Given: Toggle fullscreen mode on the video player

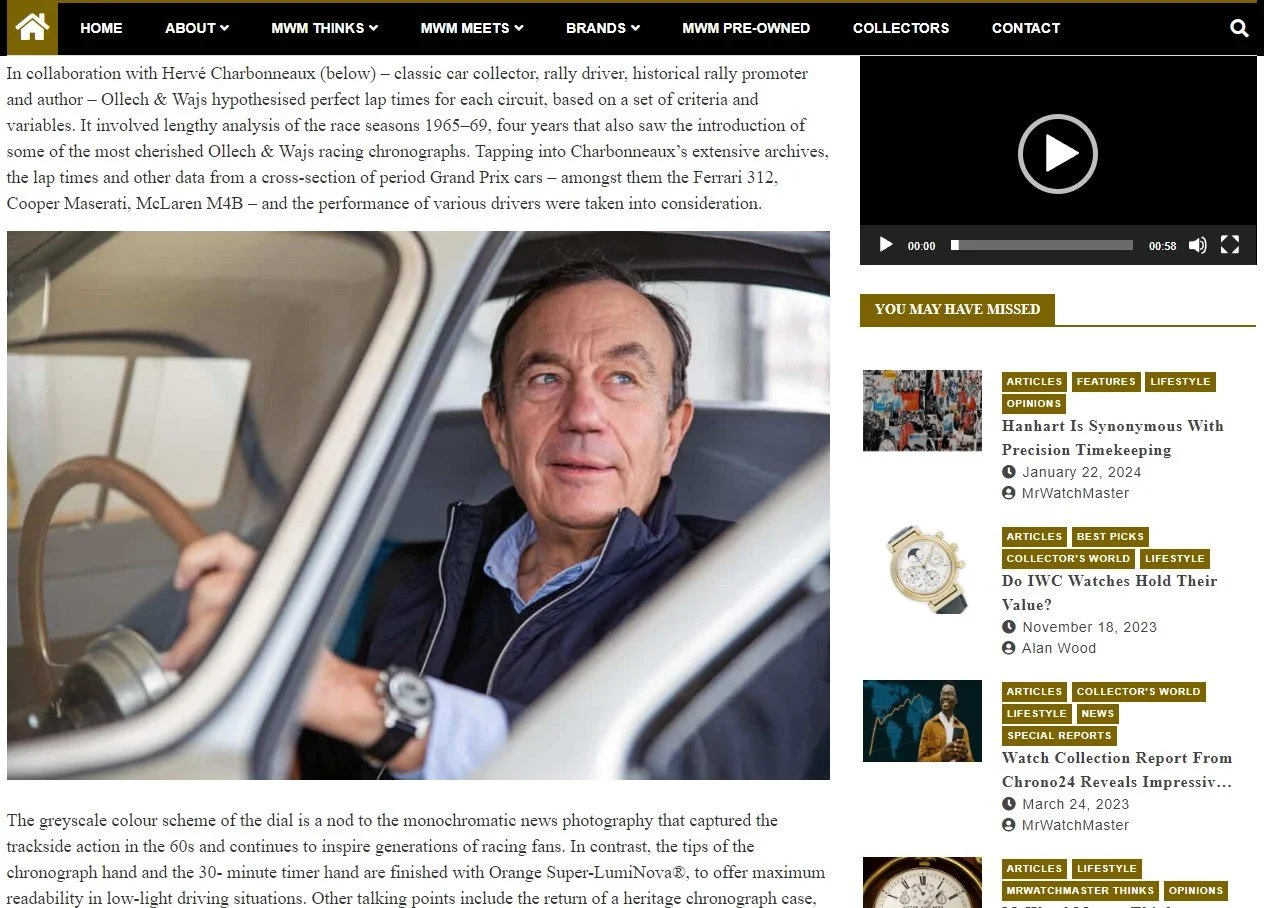Looking at the screenshot, I should pos(1230,245).
